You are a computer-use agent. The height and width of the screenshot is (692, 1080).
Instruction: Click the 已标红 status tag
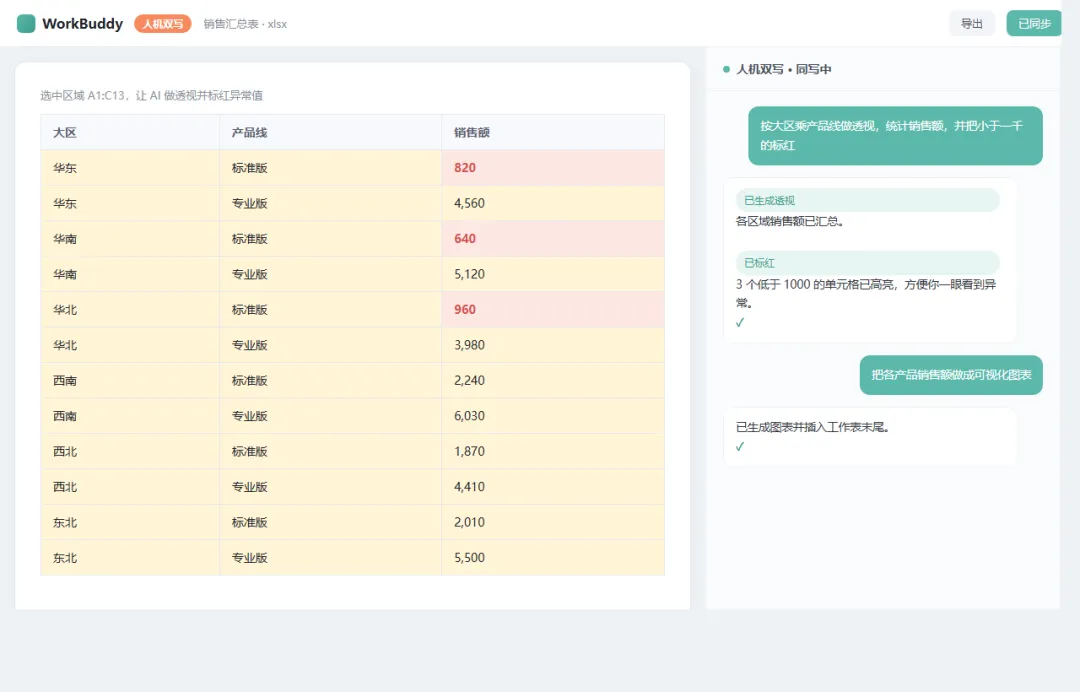click(x=867, y=263)
